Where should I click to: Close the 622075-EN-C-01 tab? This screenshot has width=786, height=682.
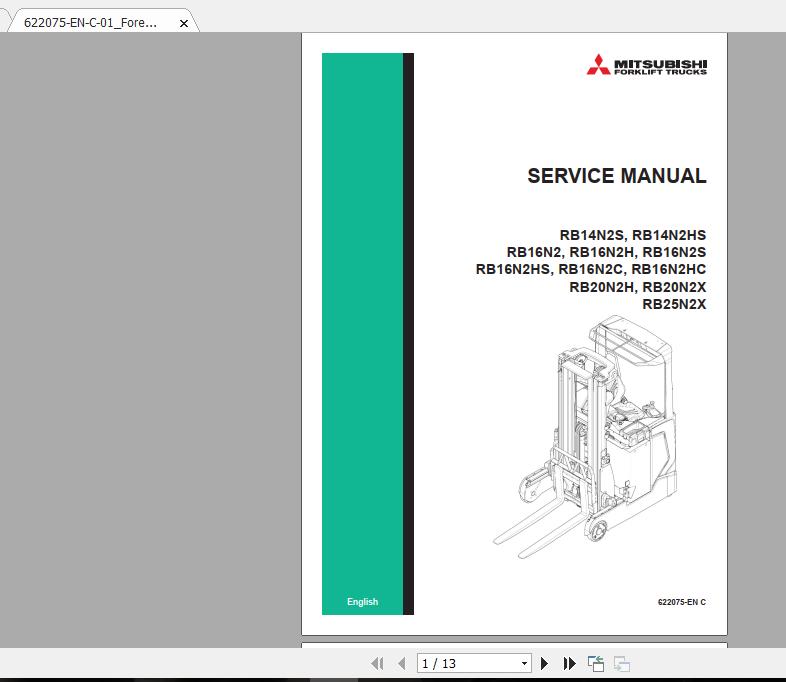click(184, 23)
